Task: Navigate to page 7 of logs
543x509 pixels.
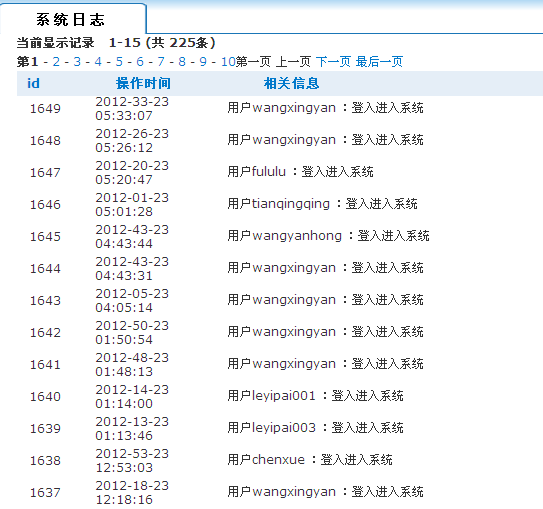Action: pyautogui.click(x=161, y=62)
